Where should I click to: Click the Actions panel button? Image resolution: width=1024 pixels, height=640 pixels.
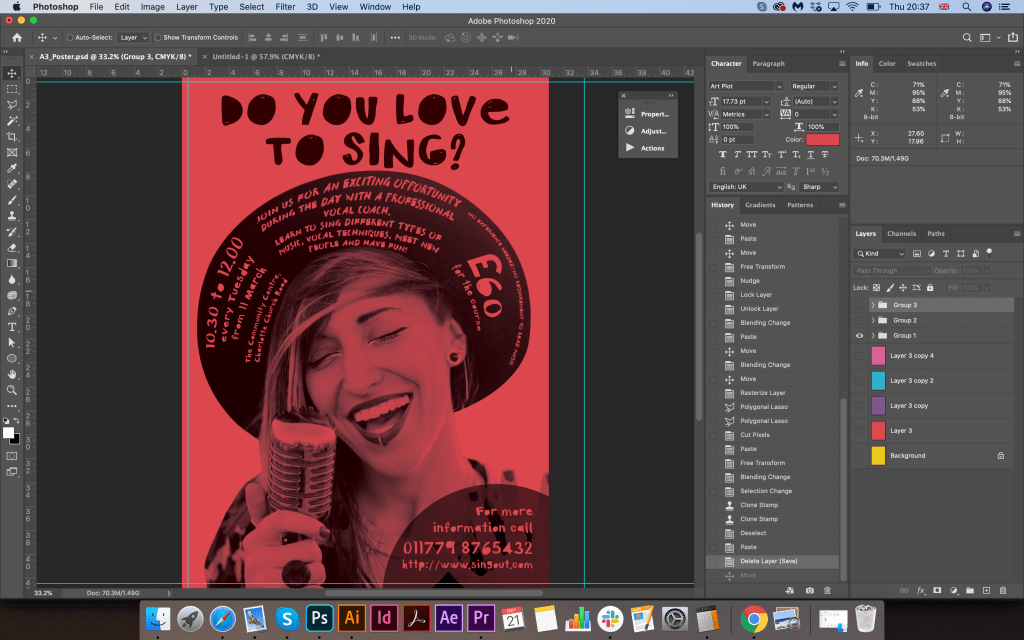646,148
